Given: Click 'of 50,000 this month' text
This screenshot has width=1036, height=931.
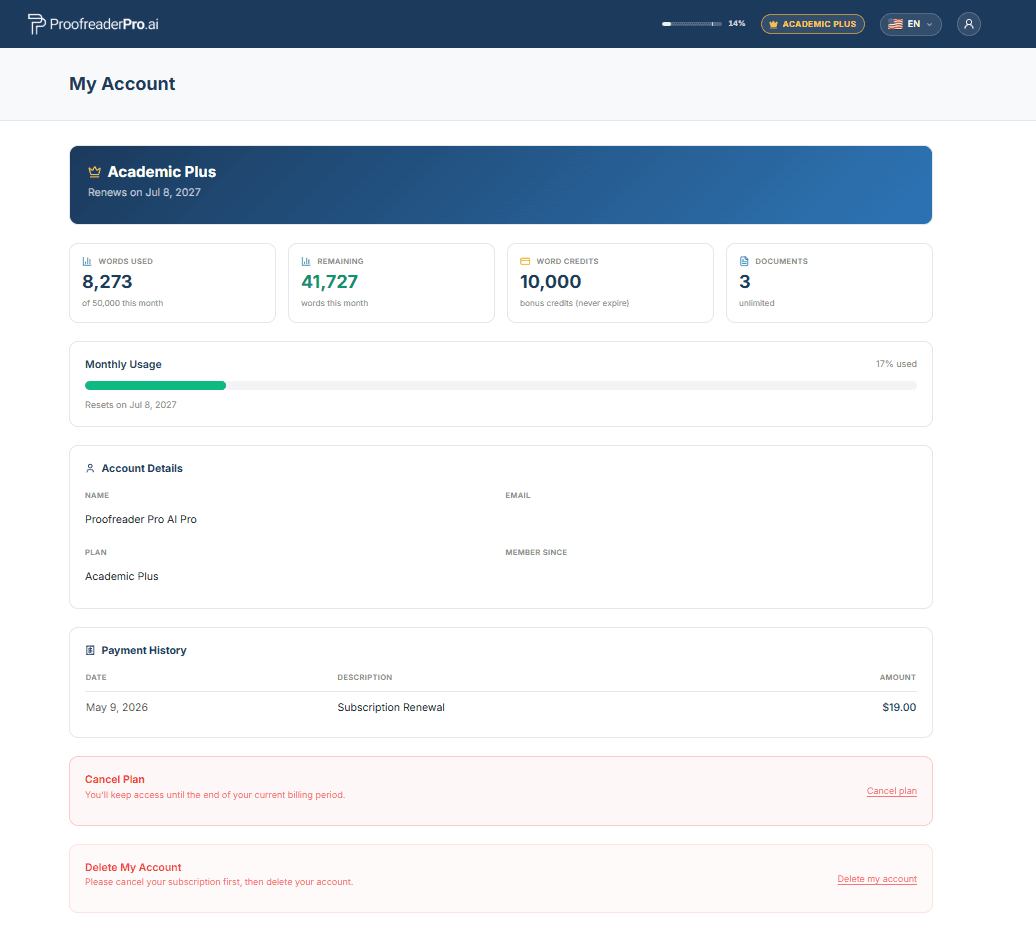Looking at the screenshot, I should point(122,303).
